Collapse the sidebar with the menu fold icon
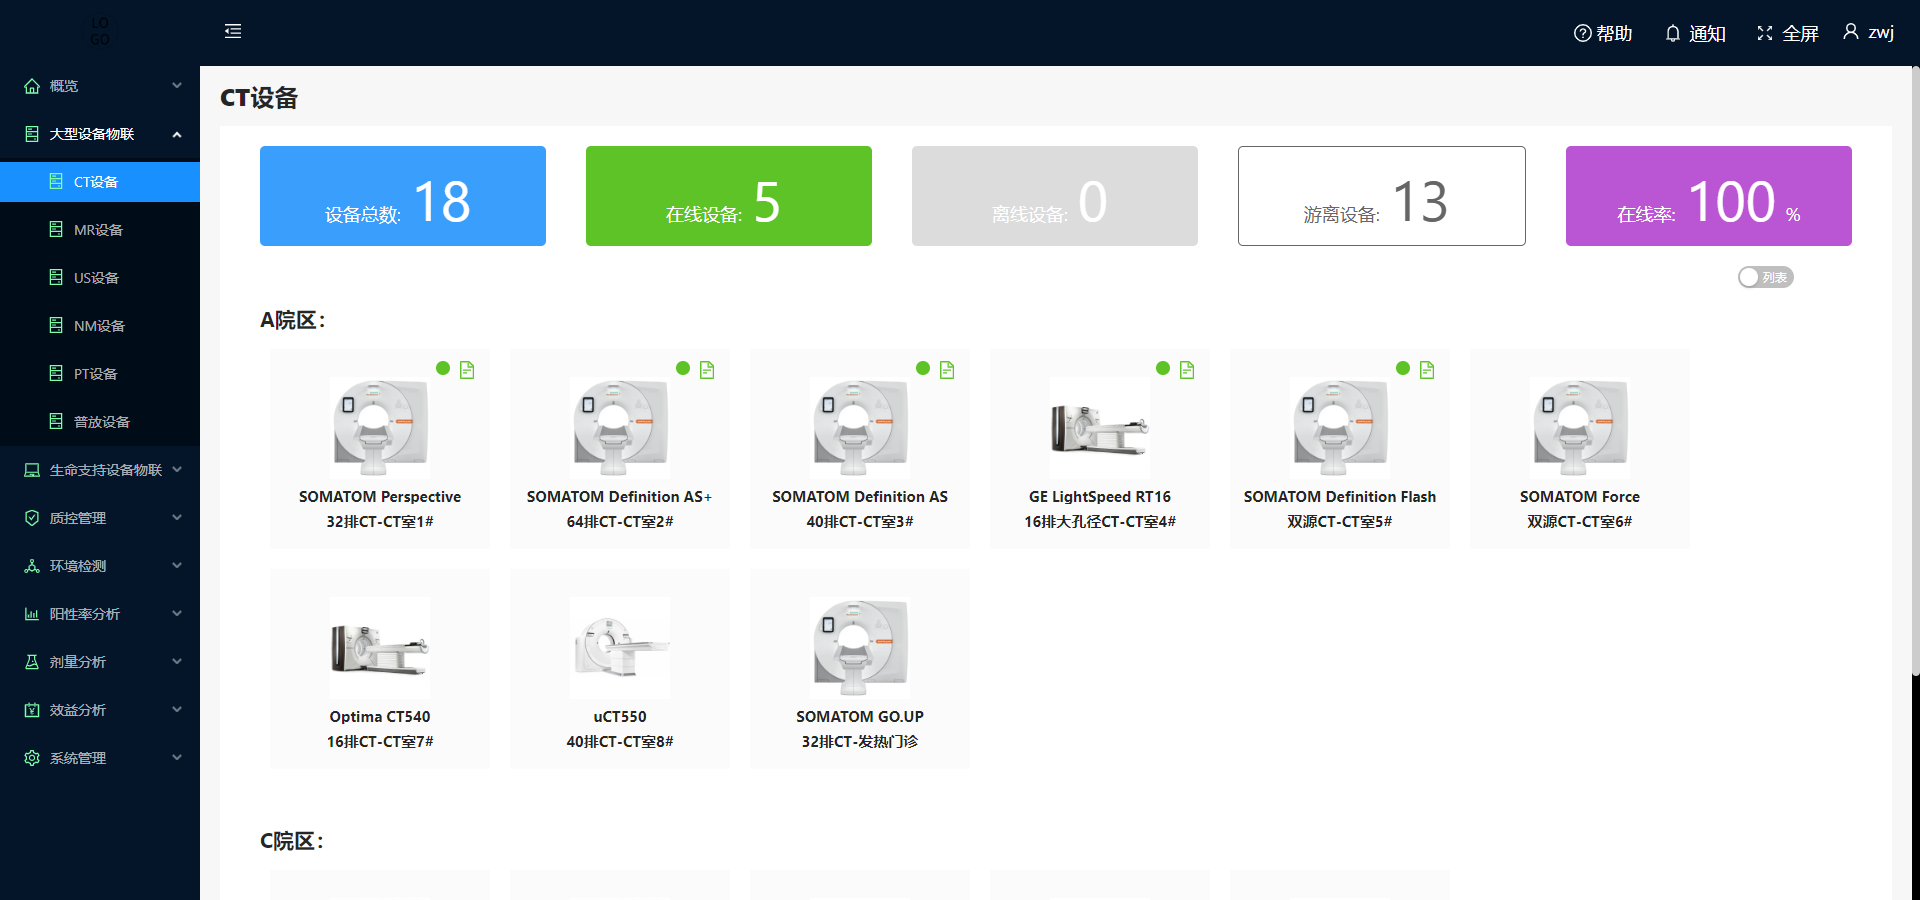Image resolution: width=1920 pixels, height=900 pixels. tap(233, 31)
